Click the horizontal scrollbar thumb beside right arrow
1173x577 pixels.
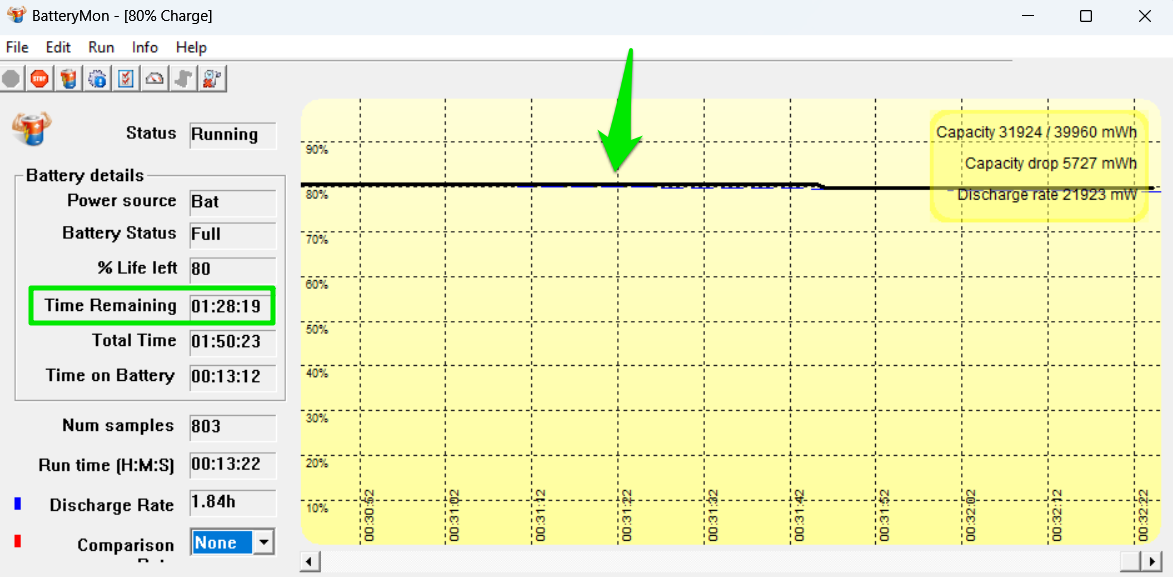coord(1130,561)
